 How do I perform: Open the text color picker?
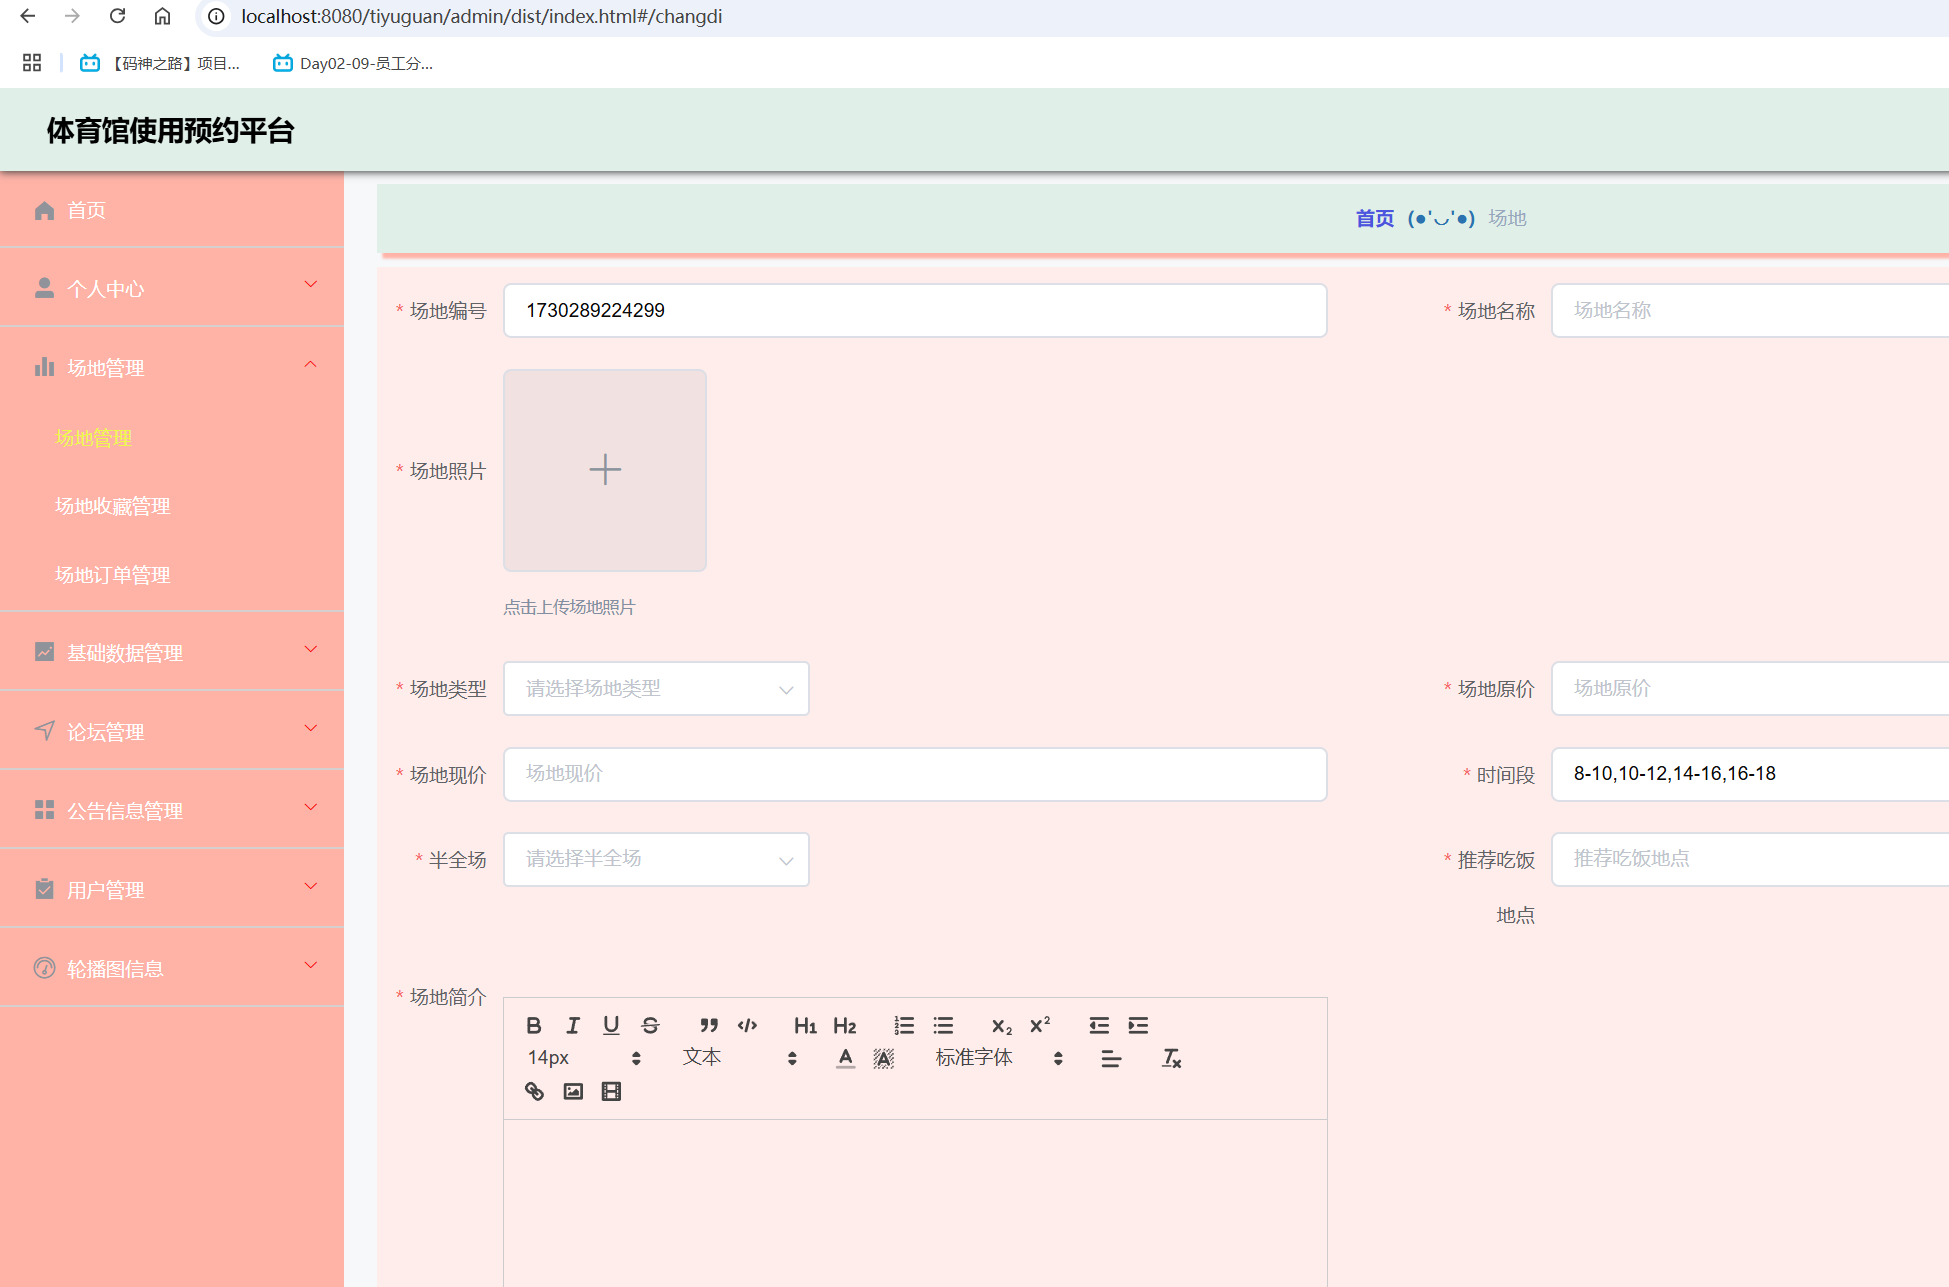[845, 1058]
